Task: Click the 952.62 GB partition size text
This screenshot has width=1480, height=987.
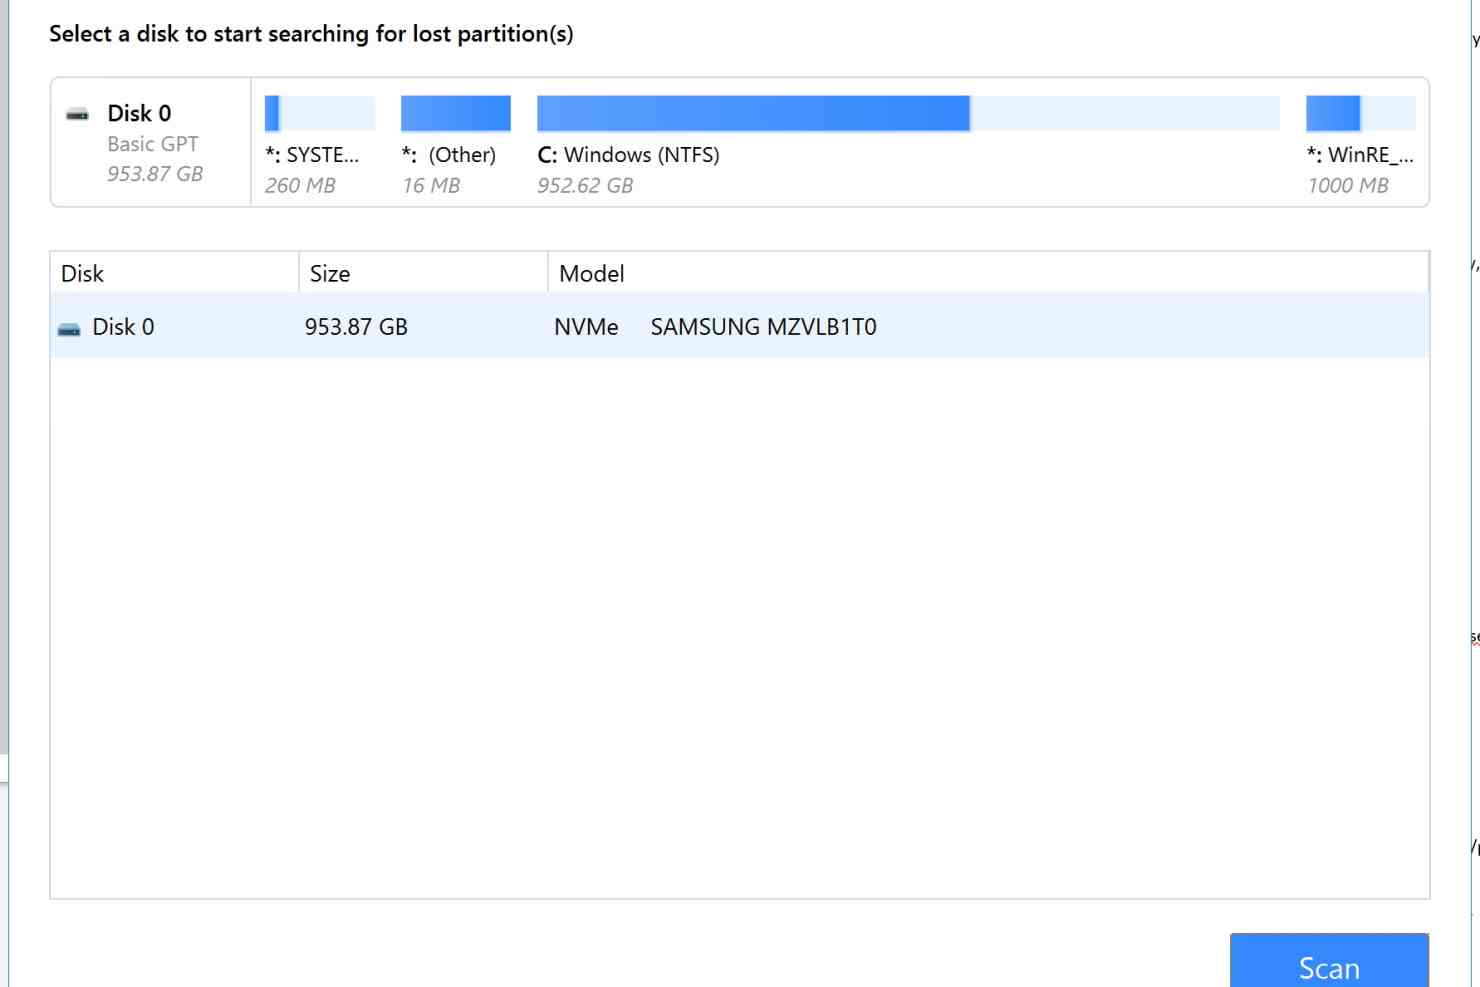Action: click(585, 185)
